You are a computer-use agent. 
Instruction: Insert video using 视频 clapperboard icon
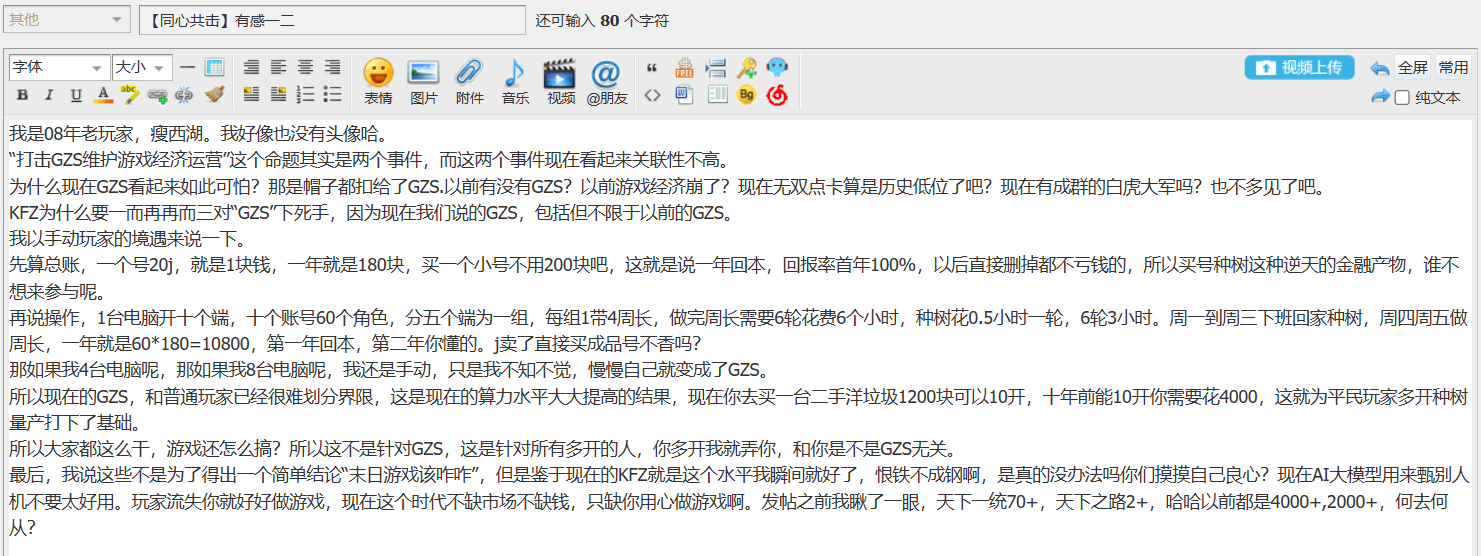[560, 80]
